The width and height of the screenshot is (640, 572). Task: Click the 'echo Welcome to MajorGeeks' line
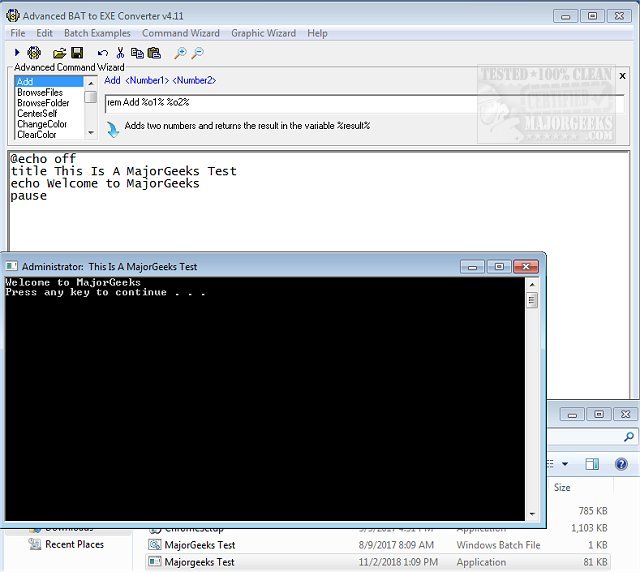105,183
